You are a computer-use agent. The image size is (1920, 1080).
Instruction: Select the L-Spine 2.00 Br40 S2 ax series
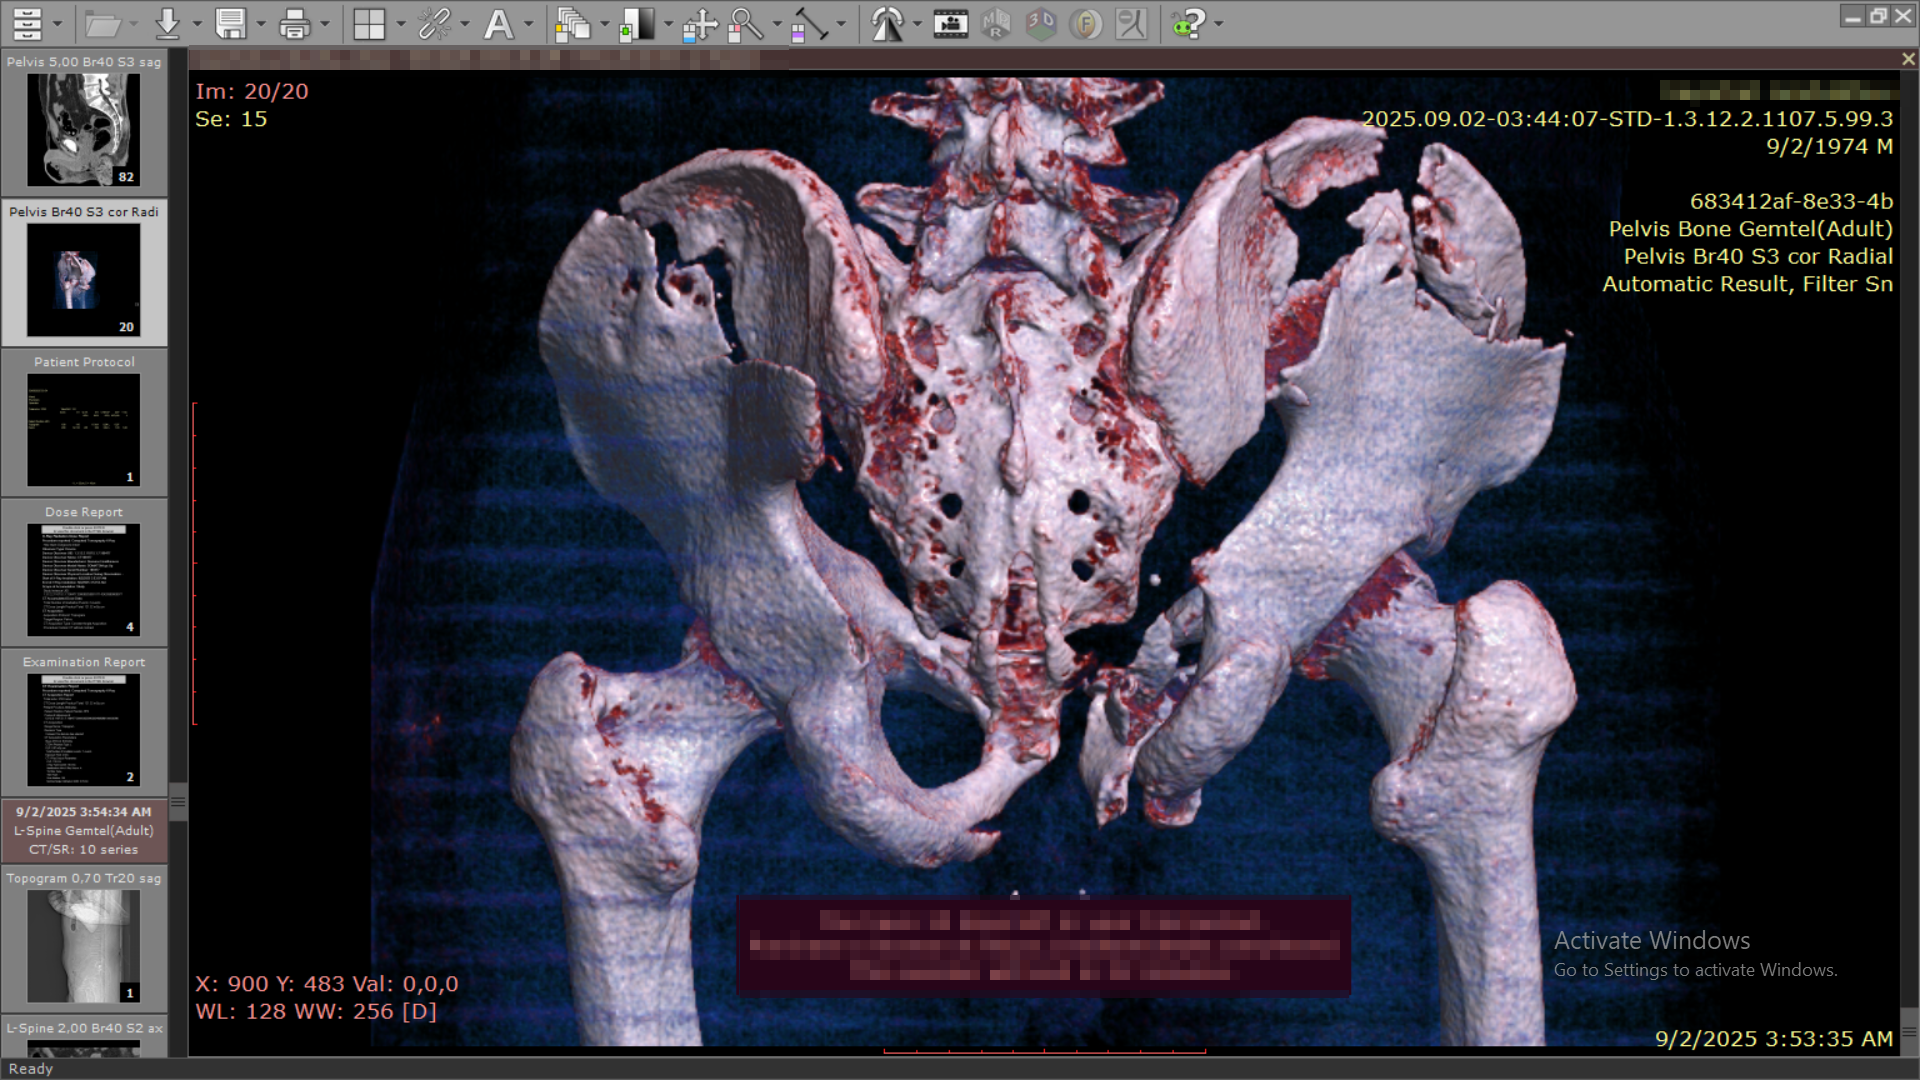point(84,1036)
